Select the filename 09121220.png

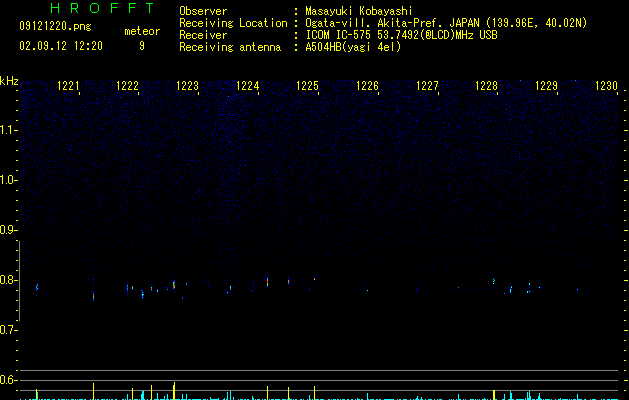click(x=55, y=27)
